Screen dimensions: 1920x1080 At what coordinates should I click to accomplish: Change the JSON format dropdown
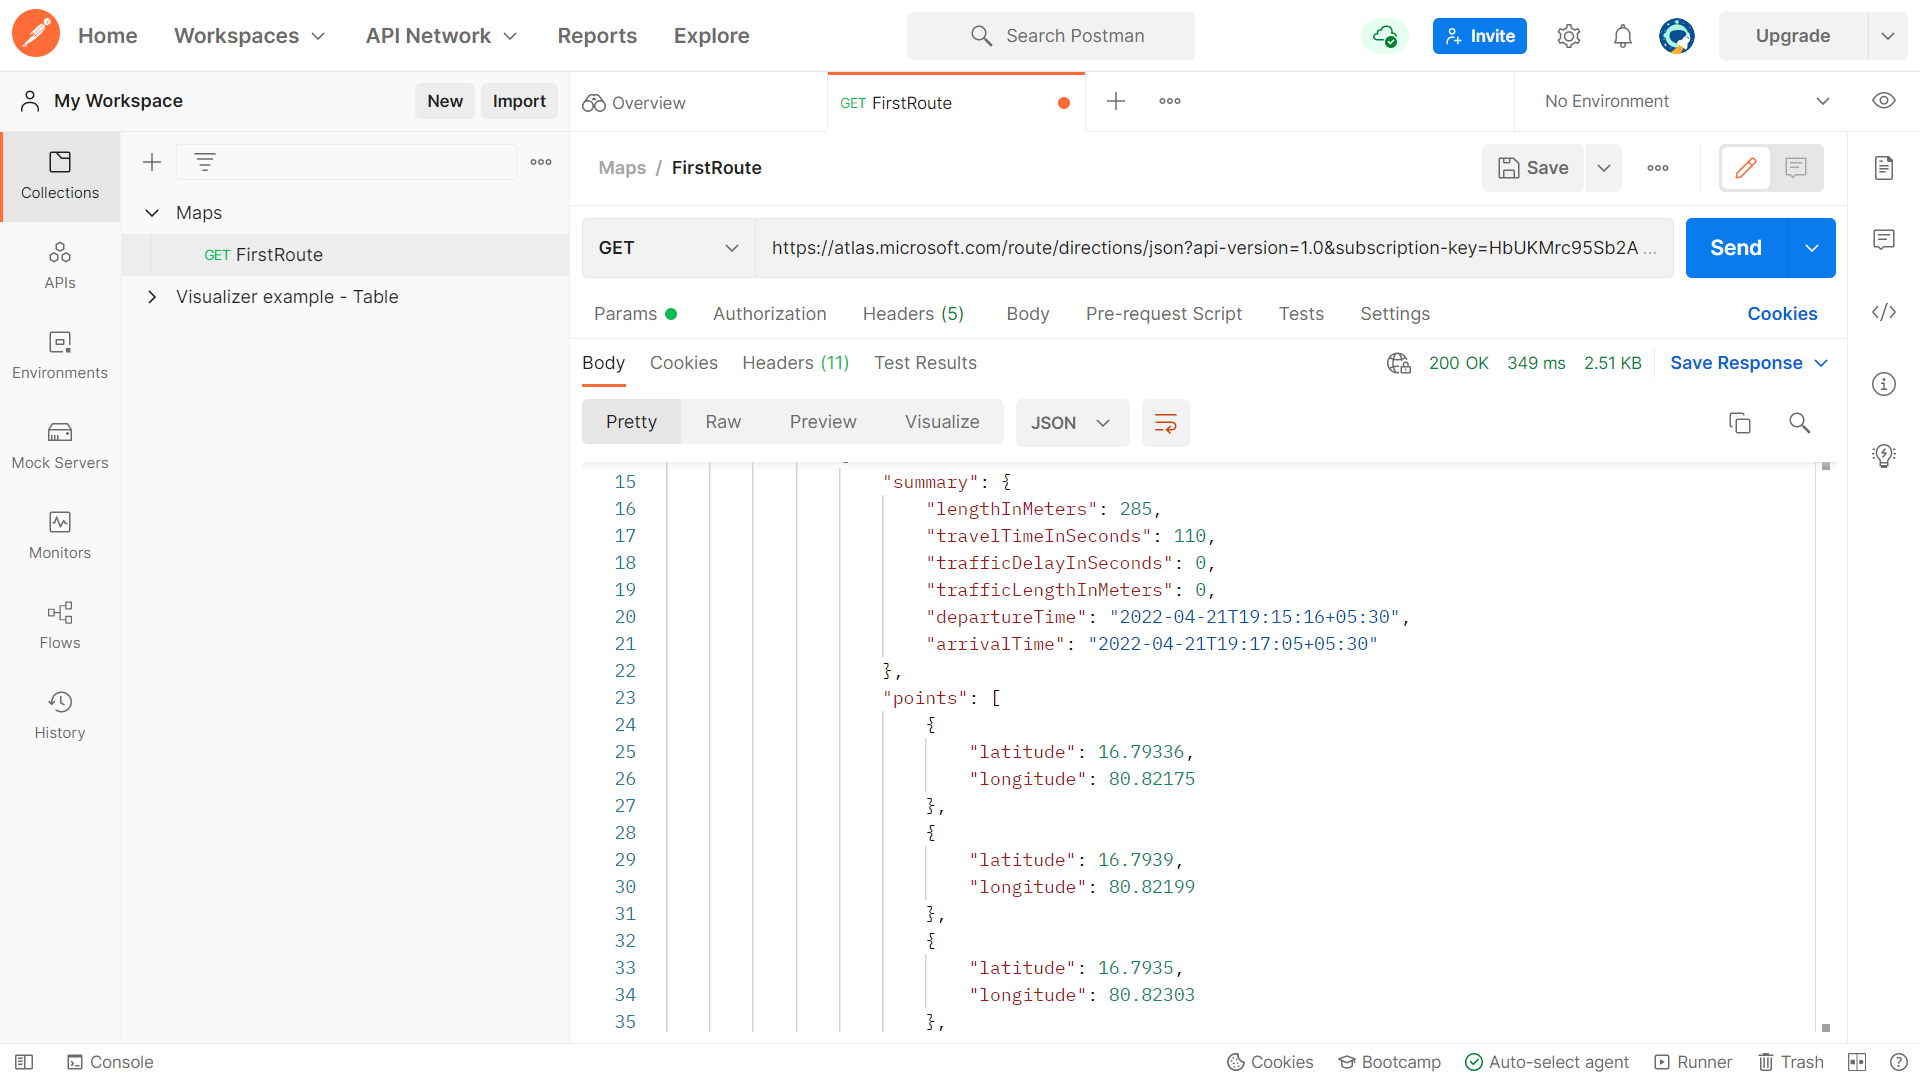pos(1072,423)
